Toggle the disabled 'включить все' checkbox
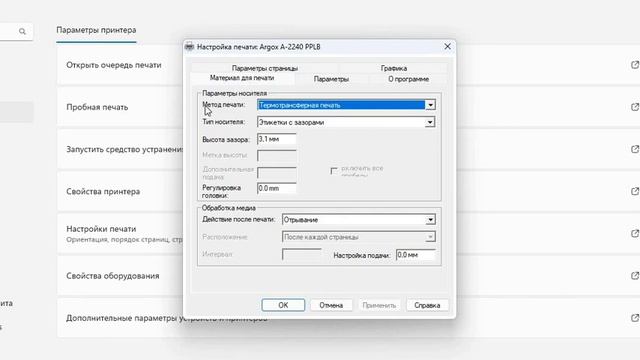 (x=334, y=171)
